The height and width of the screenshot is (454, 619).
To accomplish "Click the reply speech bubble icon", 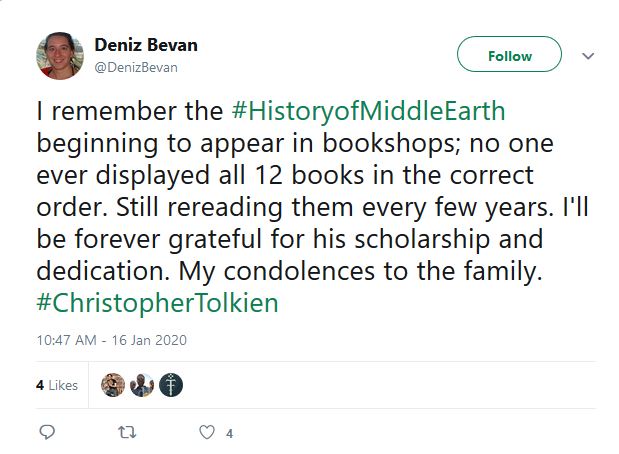I will pos(46,432).
